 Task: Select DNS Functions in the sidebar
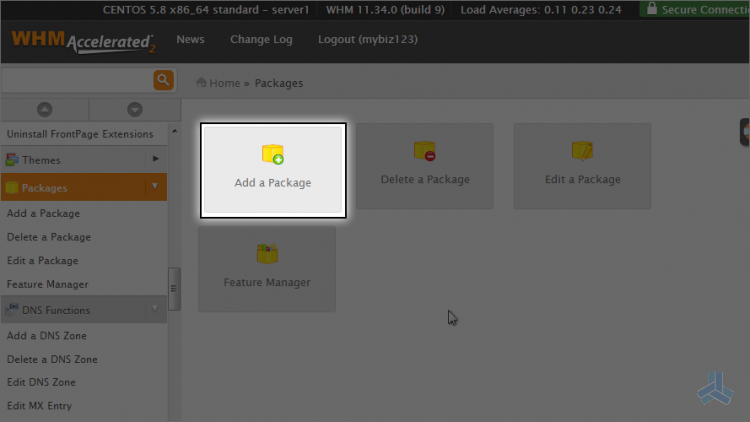point(84,310)
